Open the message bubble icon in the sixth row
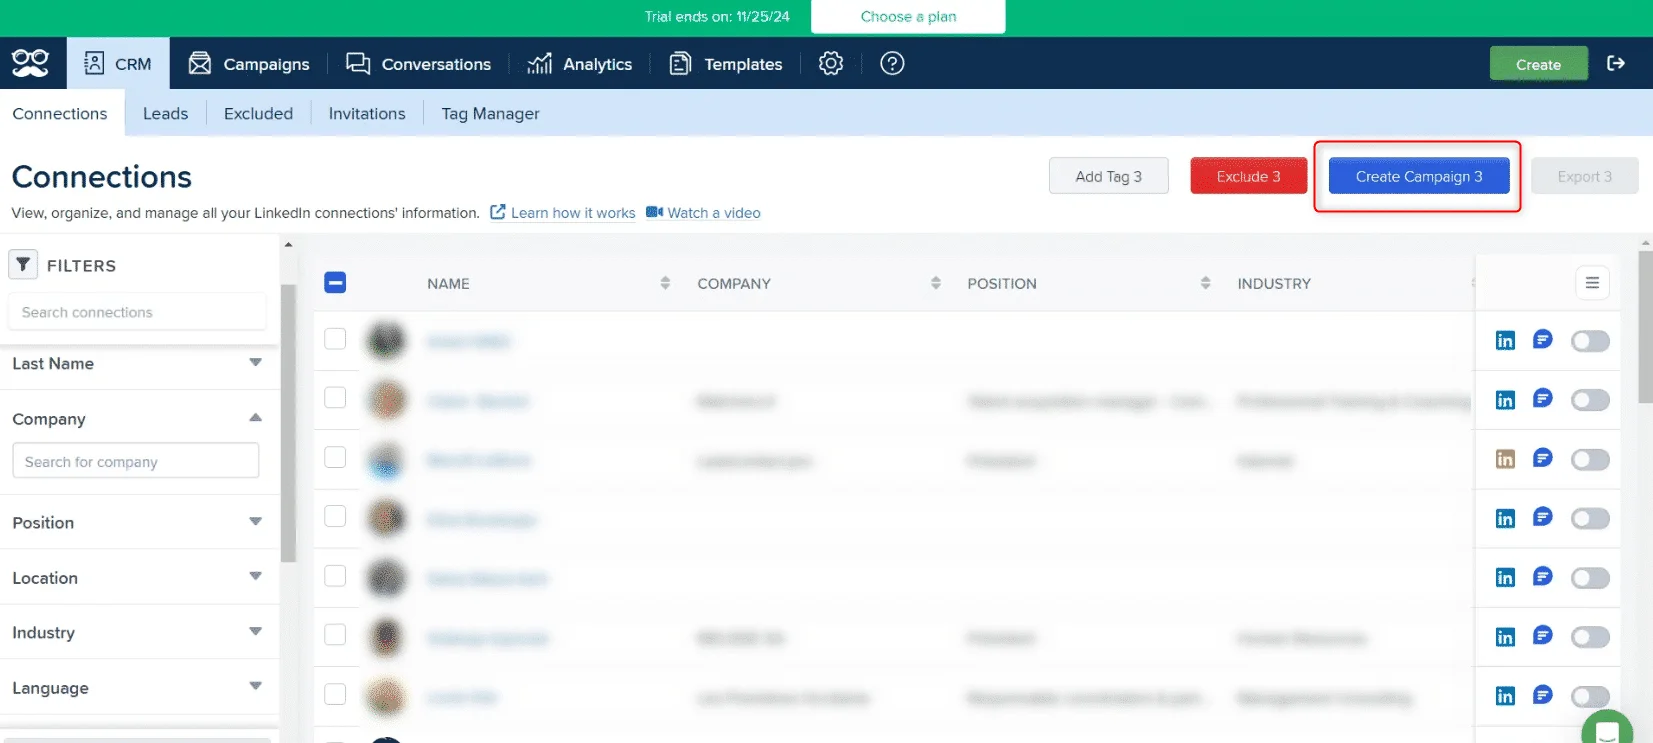 pyautogui.click(x=1543, y=635)
